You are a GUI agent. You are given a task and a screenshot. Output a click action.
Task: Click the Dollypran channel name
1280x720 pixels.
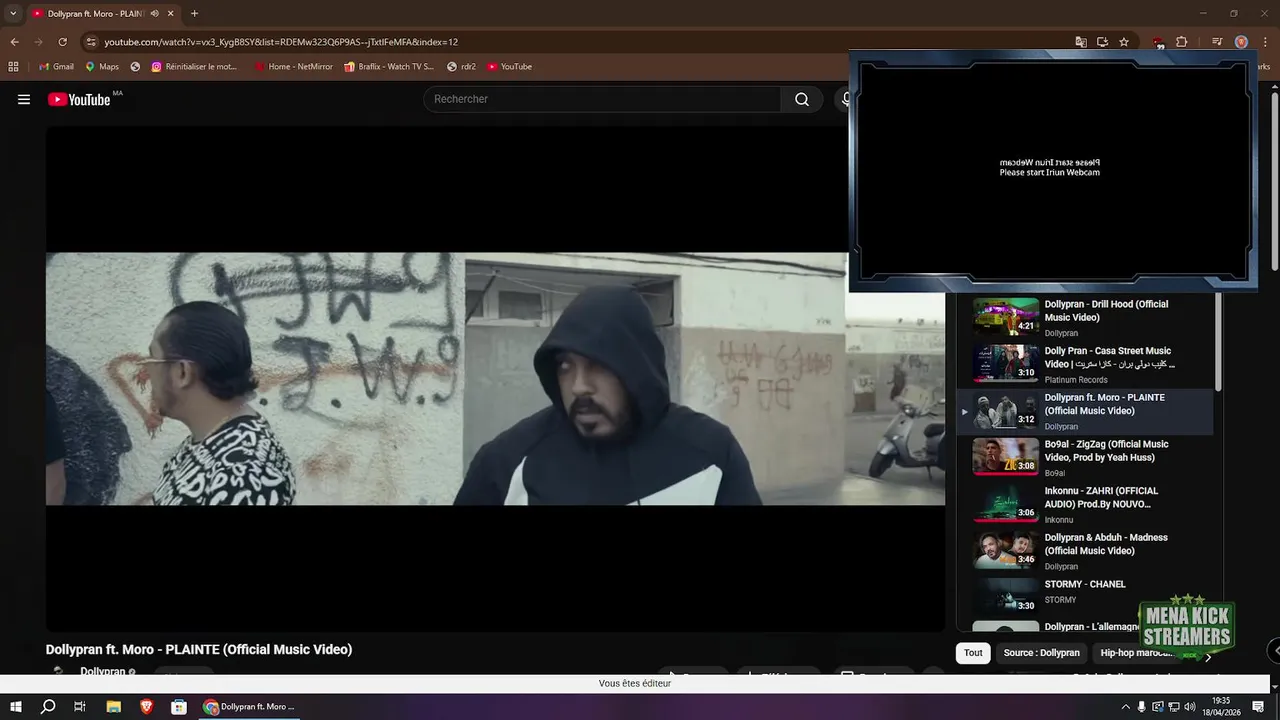102,672
